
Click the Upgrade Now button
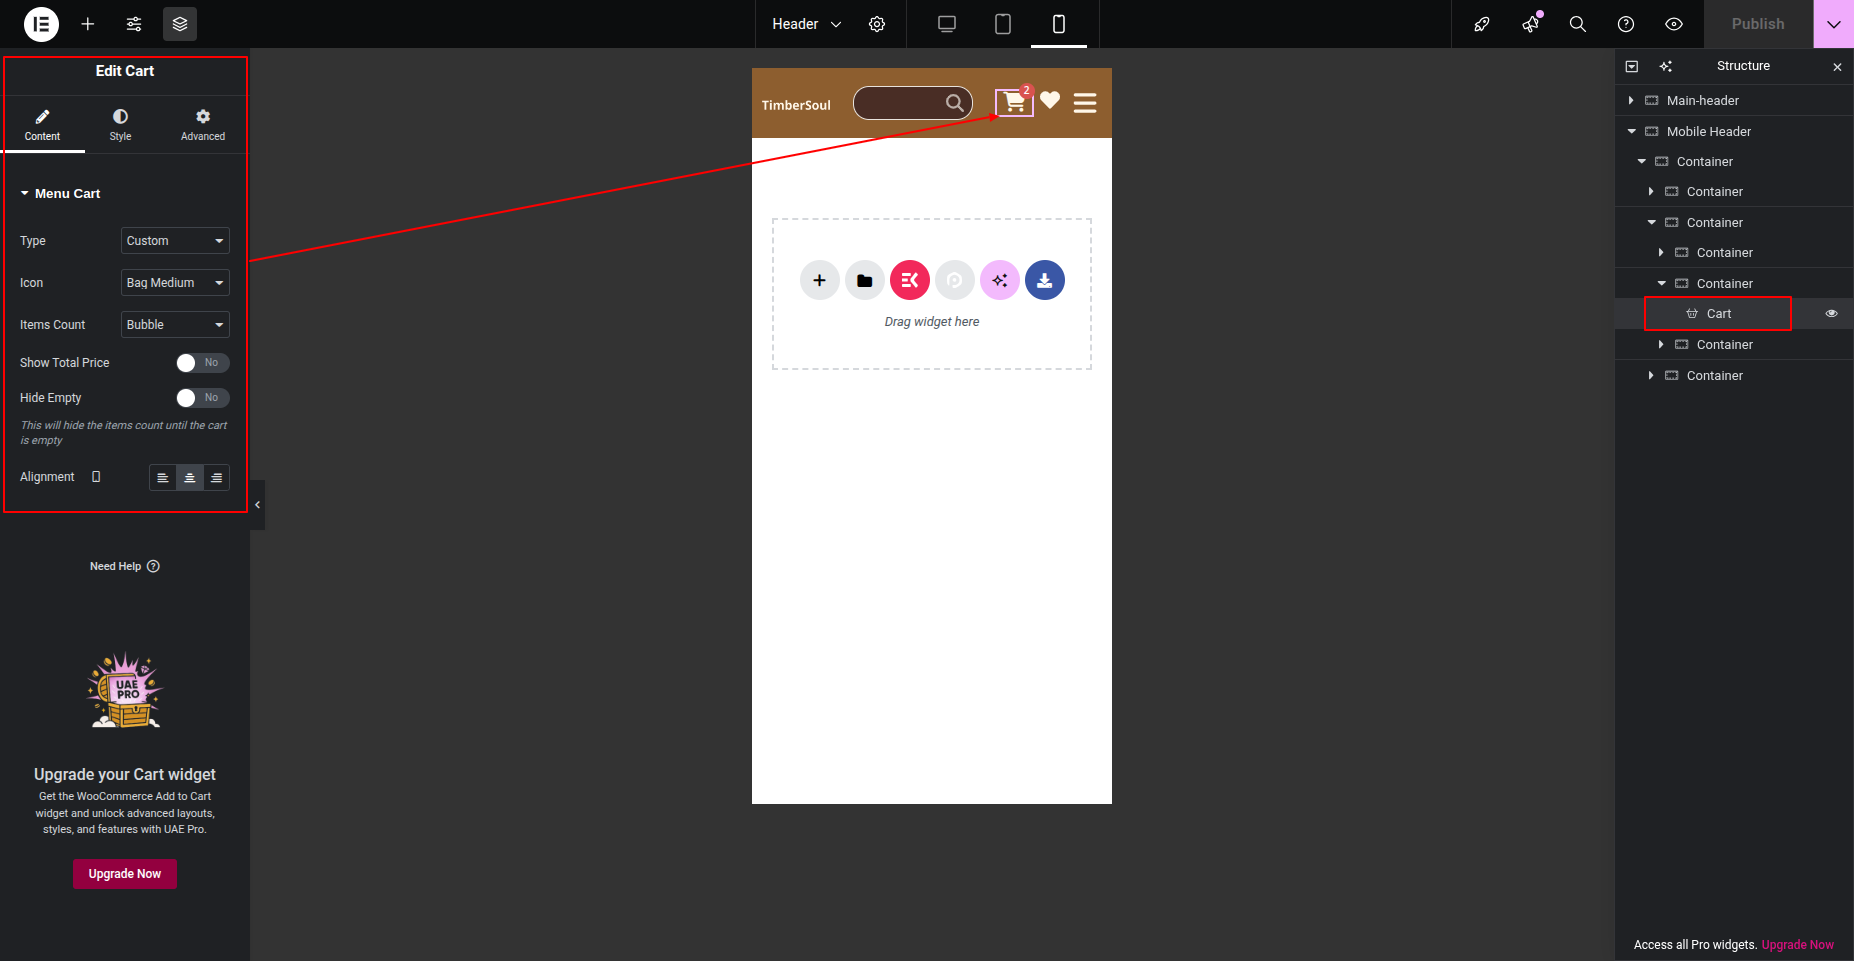pos(125,874)
